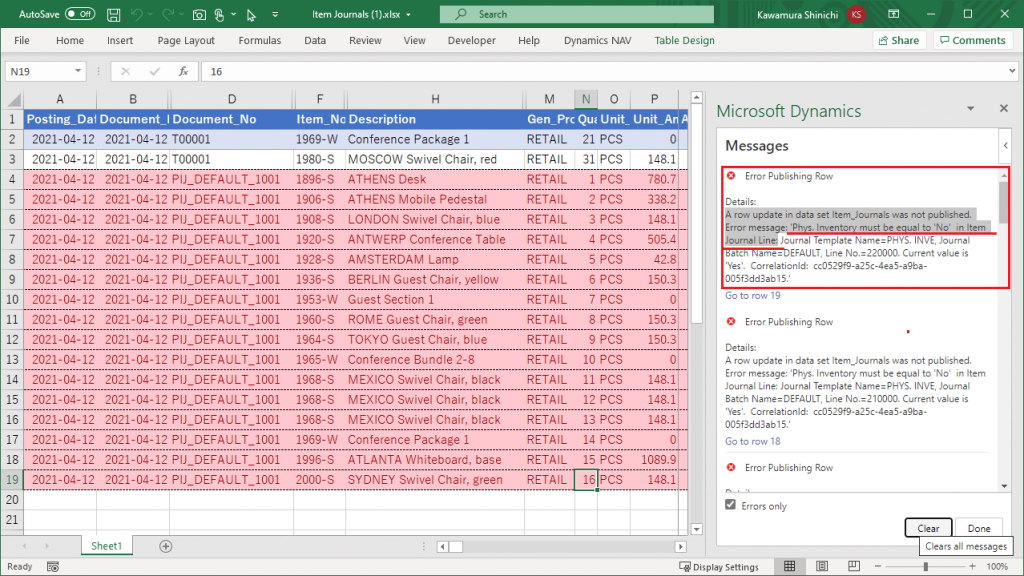Open the Name Box dropdown arrow
Viewport: 1024px width, 576px height.
pos(78,71)
